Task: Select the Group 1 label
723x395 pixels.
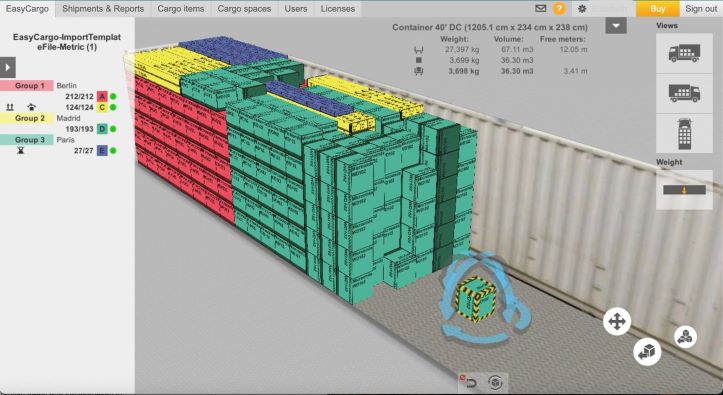Action: [x=27, y=86]
